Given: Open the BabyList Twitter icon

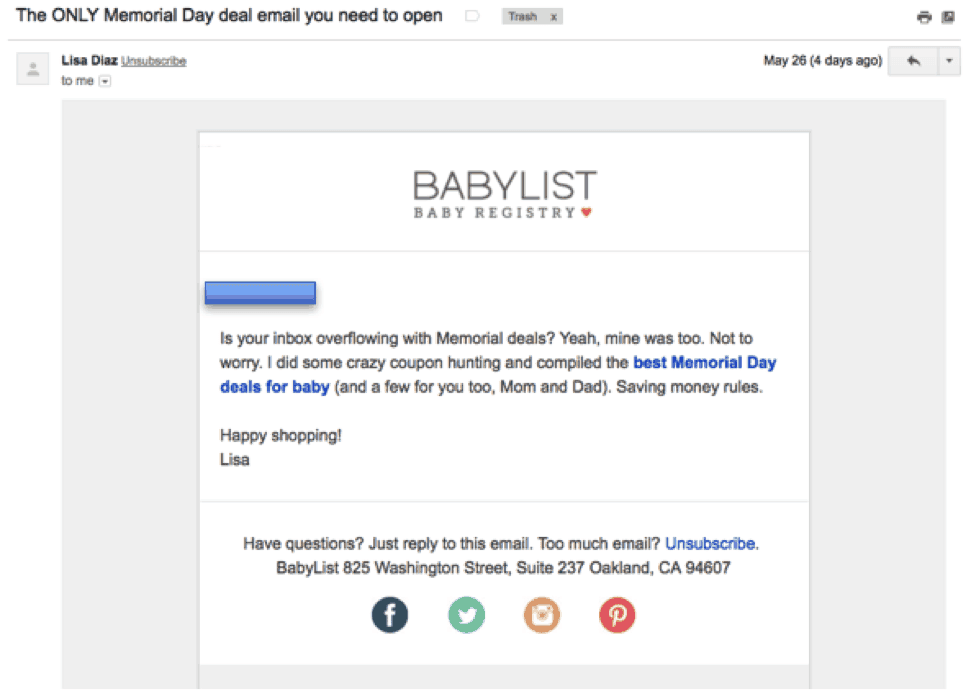Looking at the screenshot, I should (x=466, y=615).
